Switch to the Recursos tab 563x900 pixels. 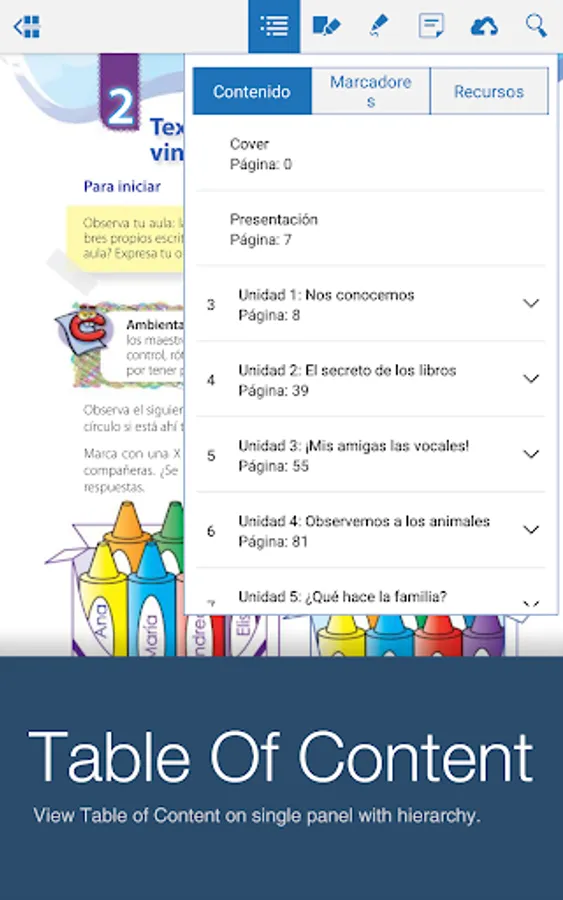(489, 91)
